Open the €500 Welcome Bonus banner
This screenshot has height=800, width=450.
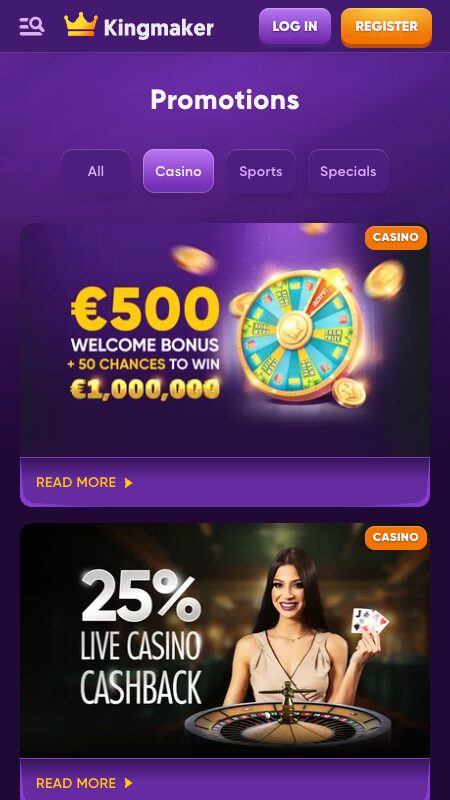pos(224,340)
